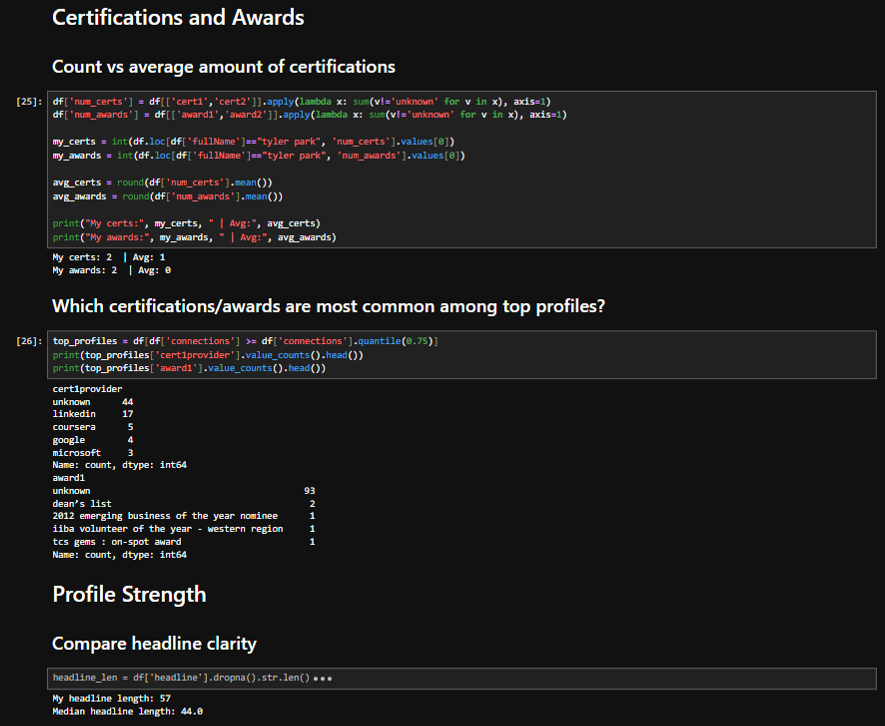Click the Median headline length output line

(x=127, y=711)
